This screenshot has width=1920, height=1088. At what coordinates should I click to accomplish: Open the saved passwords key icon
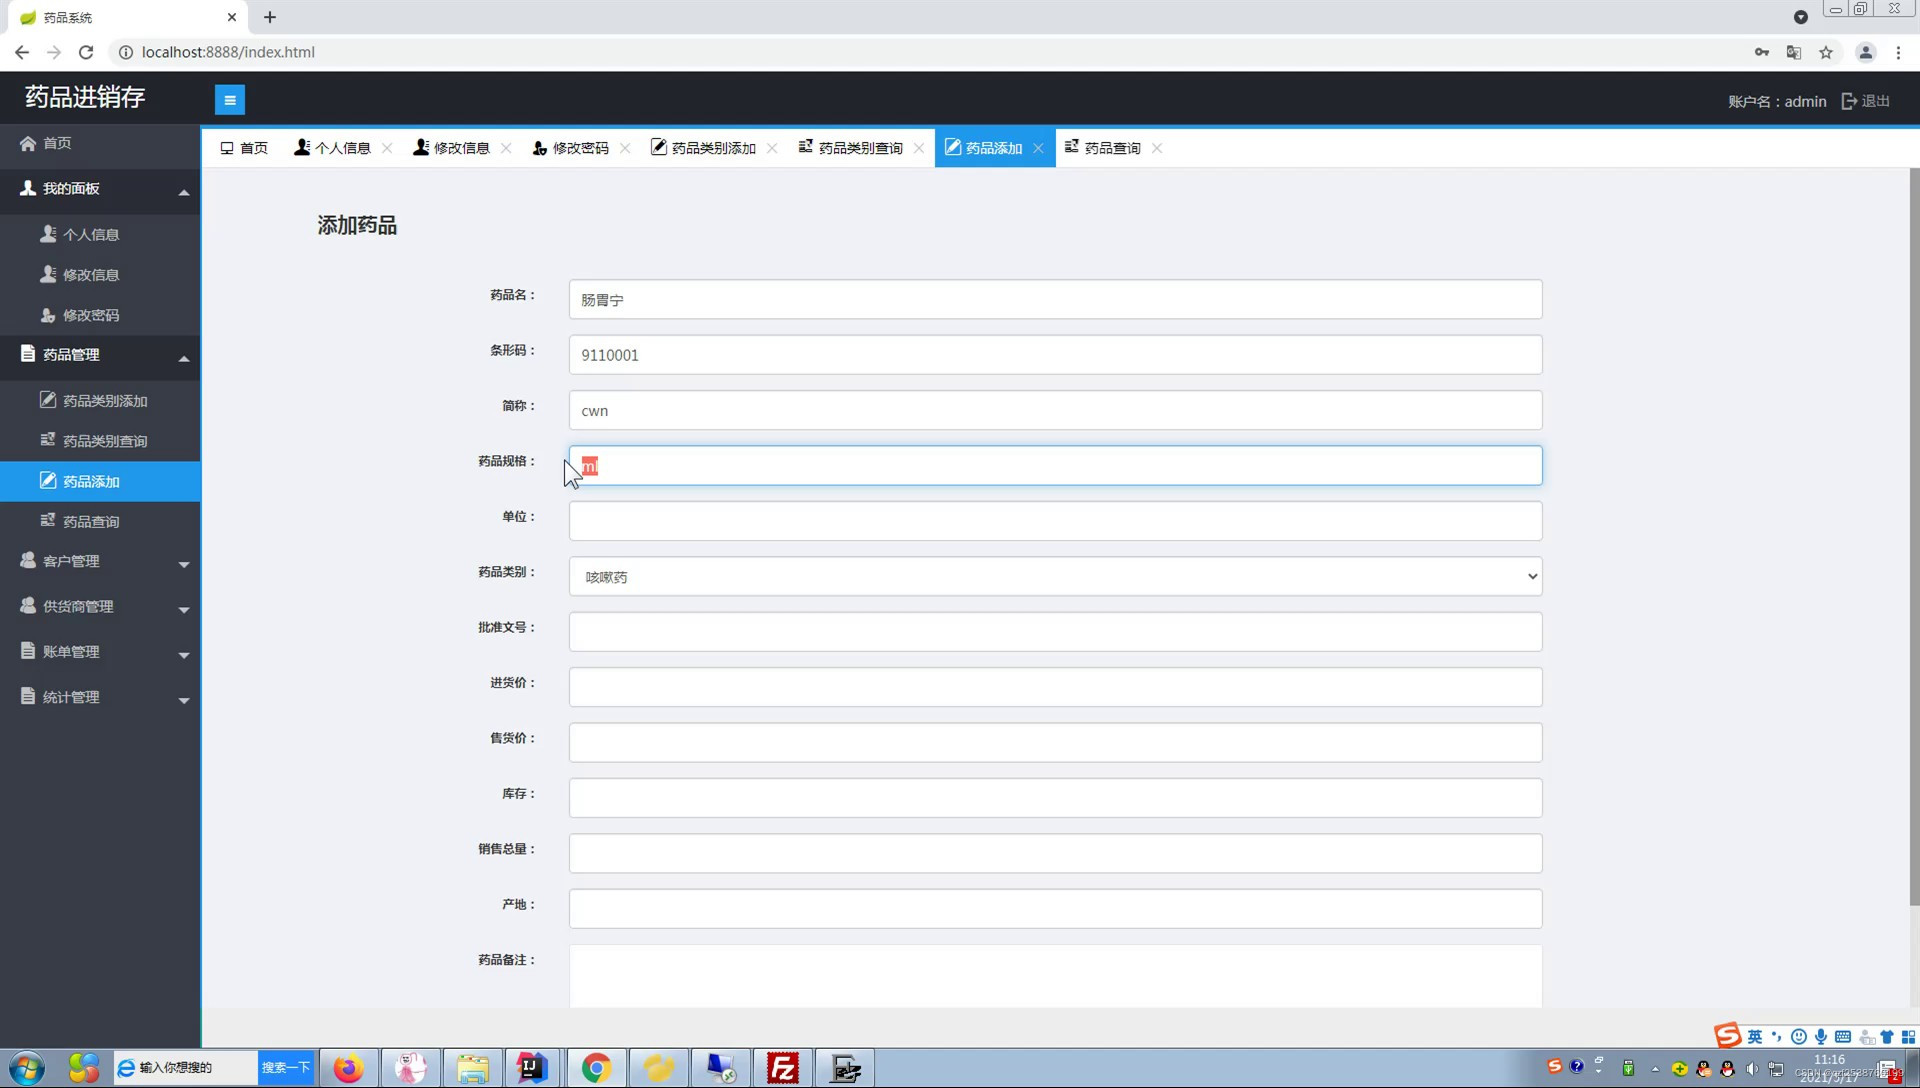[x=1762, y=52]
